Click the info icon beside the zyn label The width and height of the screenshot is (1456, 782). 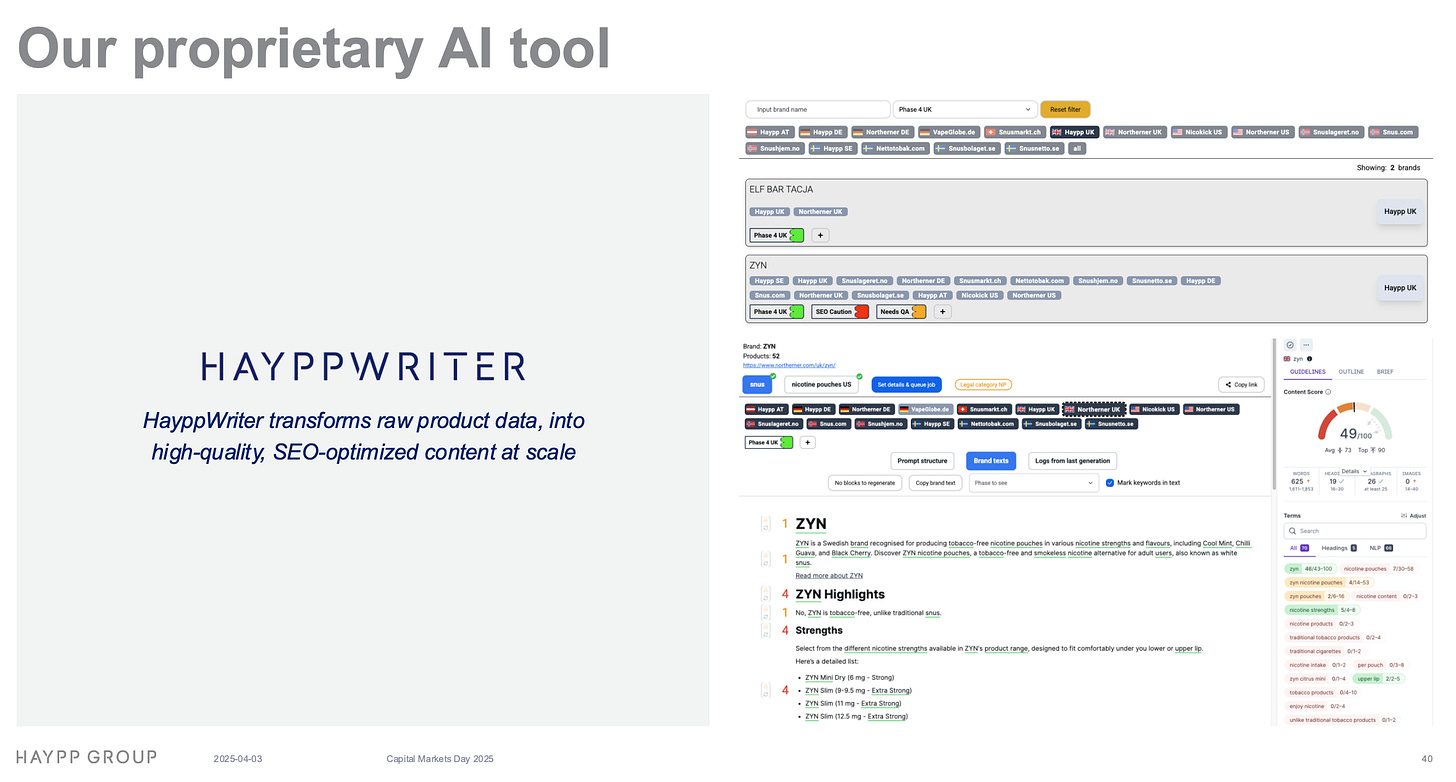(x=1310, y=358)
